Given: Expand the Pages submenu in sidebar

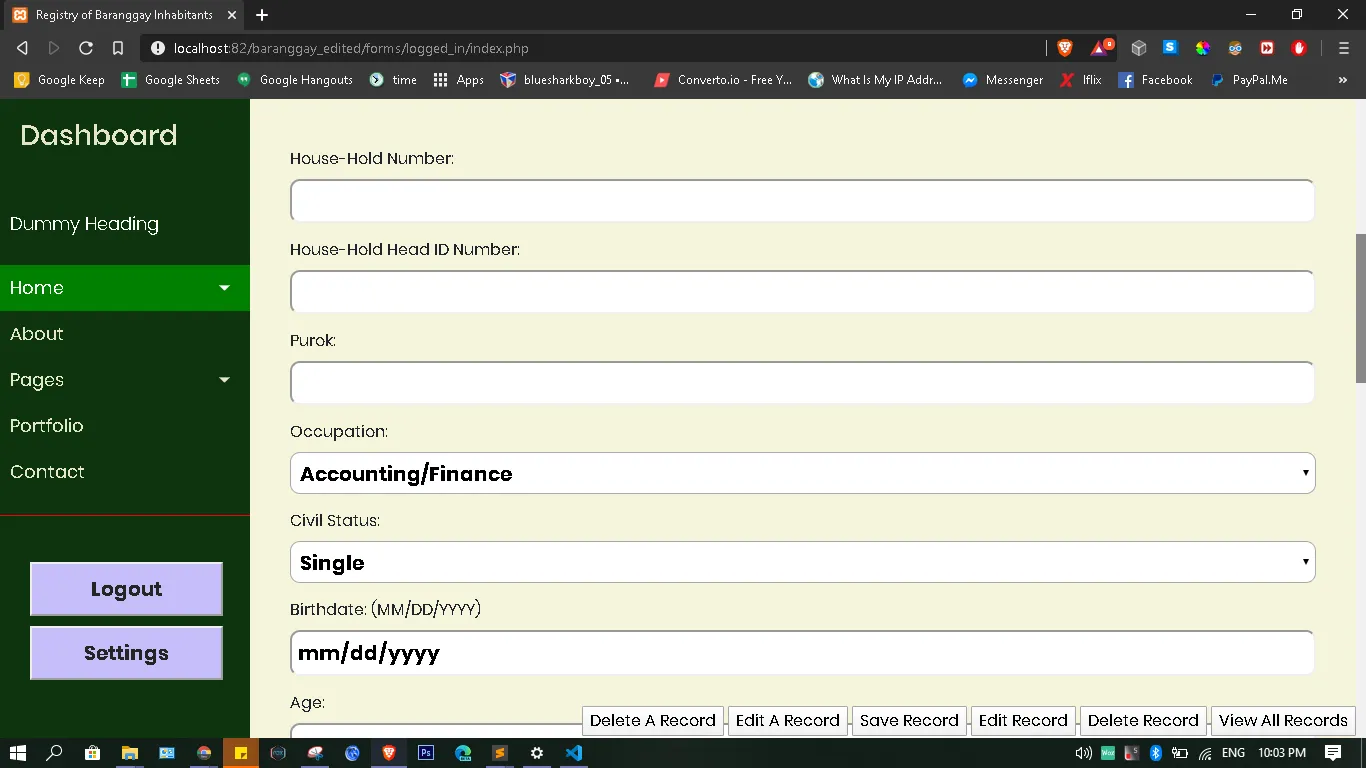Looking at the screenshot, I should (224, 380).
